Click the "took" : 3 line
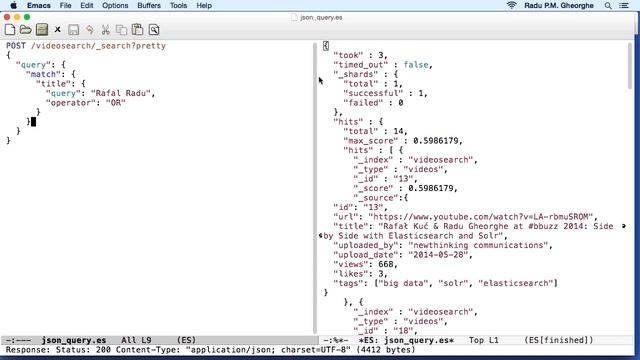This screenshot has width=640, height=360. 360,55
